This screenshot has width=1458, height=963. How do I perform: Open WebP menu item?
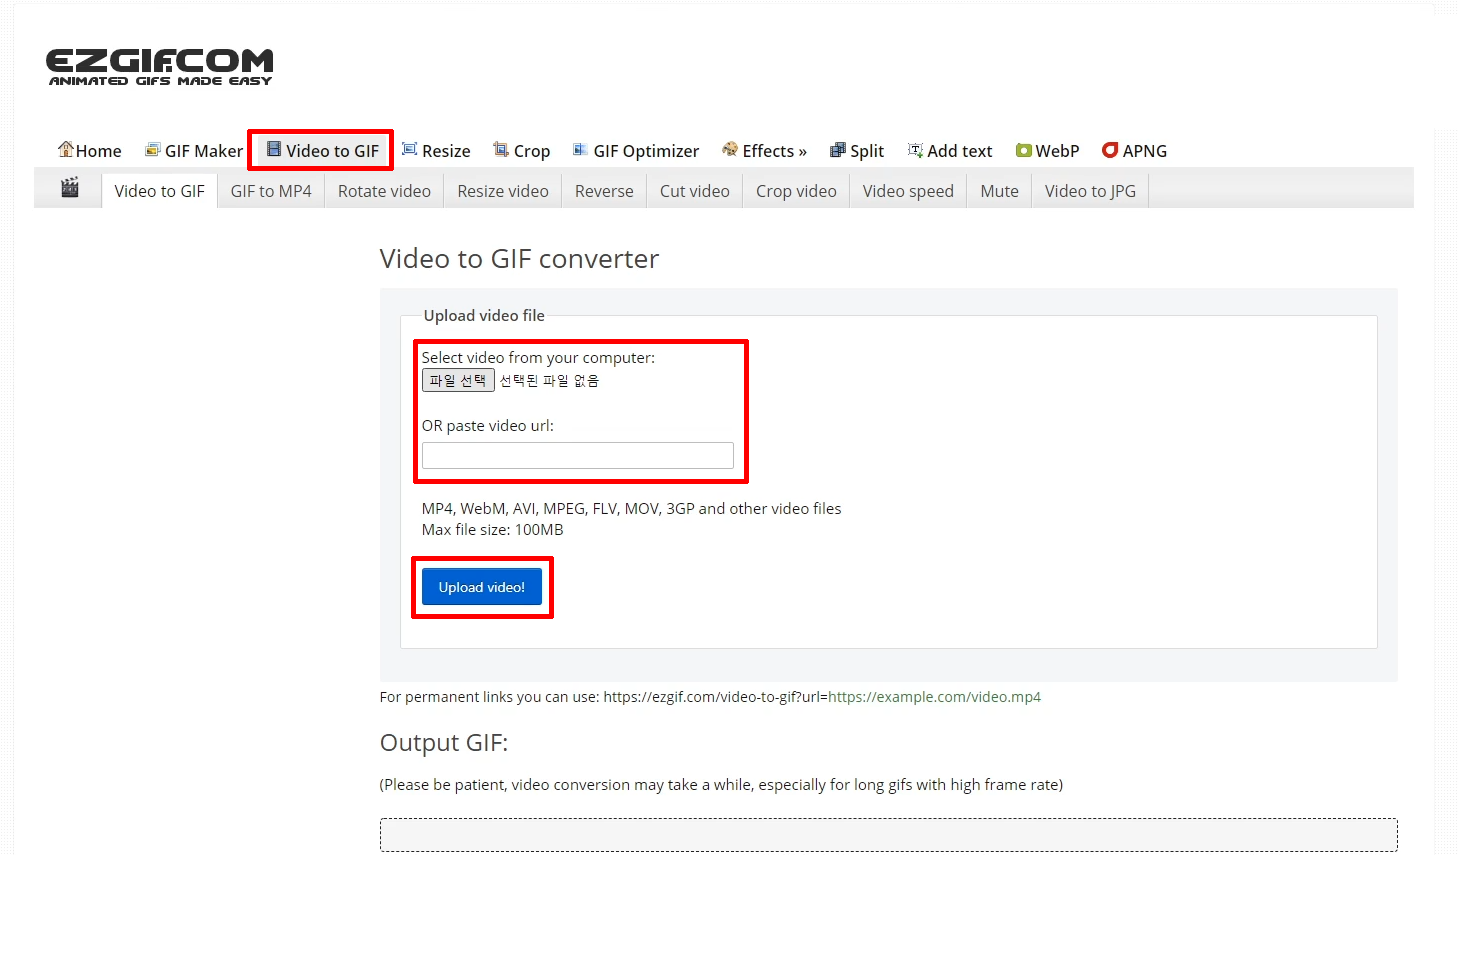coord(1048,151)
